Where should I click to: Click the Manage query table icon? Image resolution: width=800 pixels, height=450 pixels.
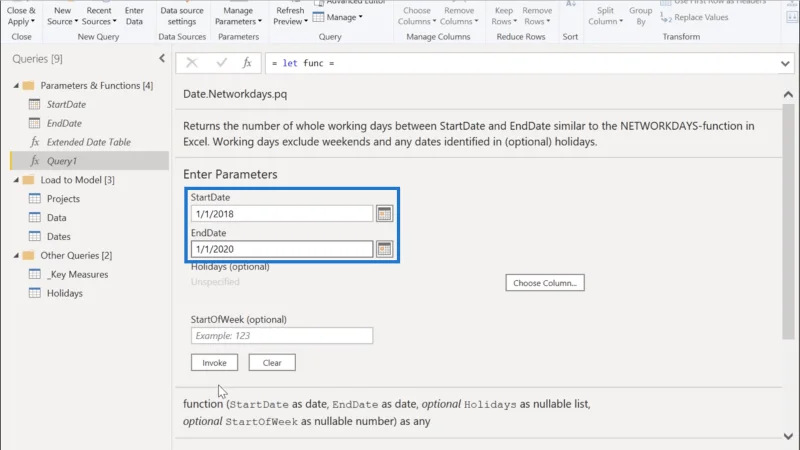tap(318, 17)
